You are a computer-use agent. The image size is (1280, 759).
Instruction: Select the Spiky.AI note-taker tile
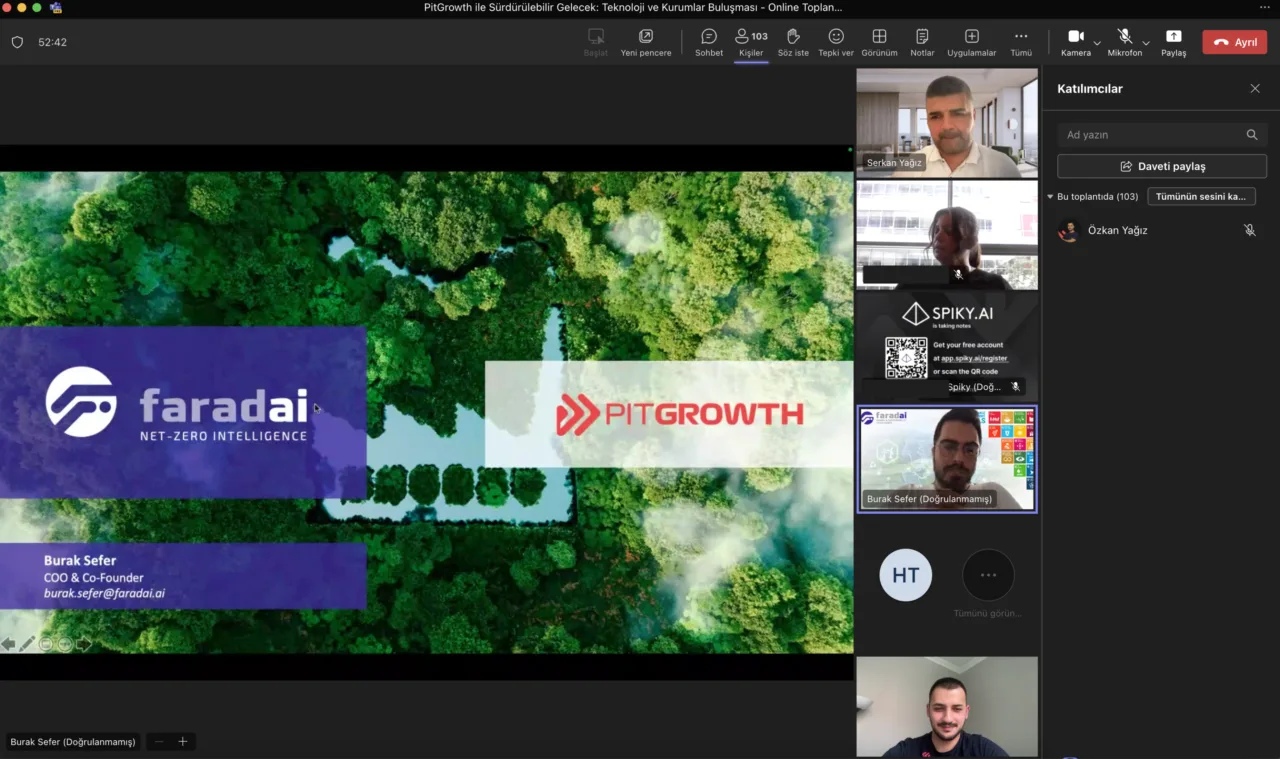(x=947, y=346)
